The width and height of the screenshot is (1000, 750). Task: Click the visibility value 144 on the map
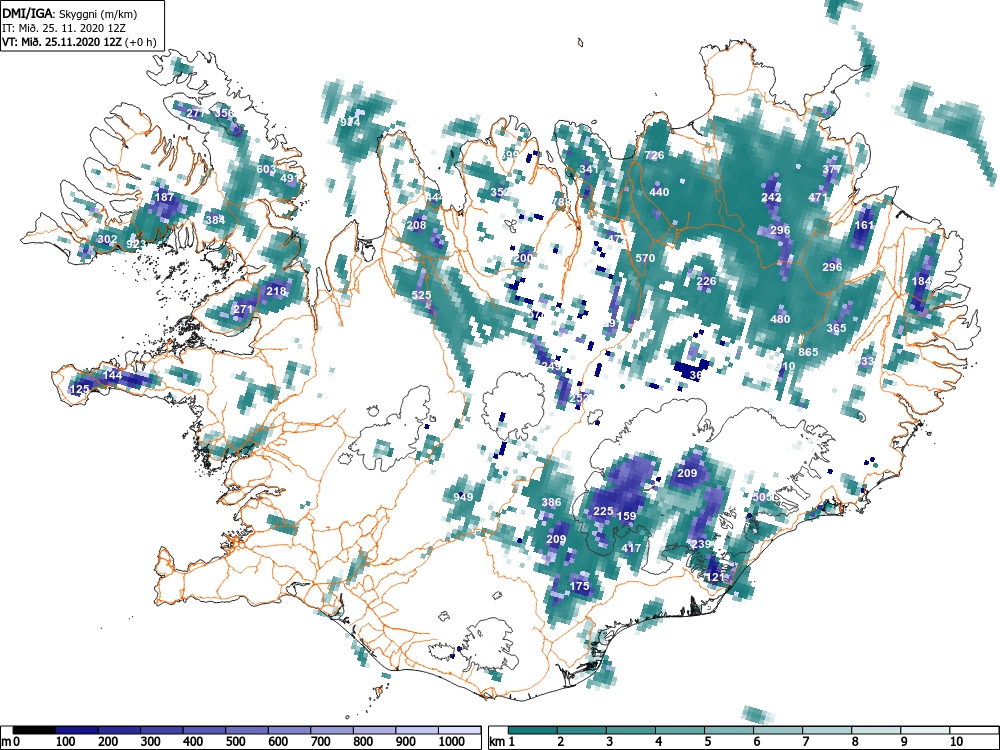pos(112,375)
